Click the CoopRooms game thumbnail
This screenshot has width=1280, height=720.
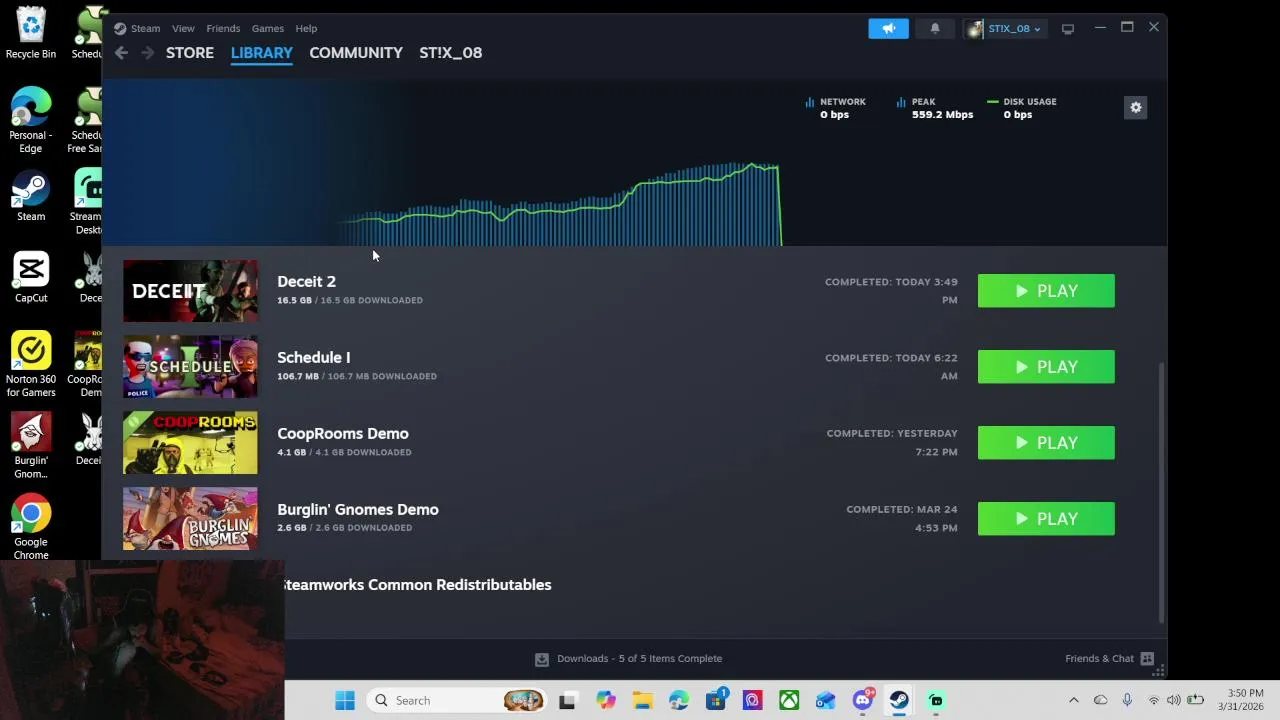pos(190,443)
